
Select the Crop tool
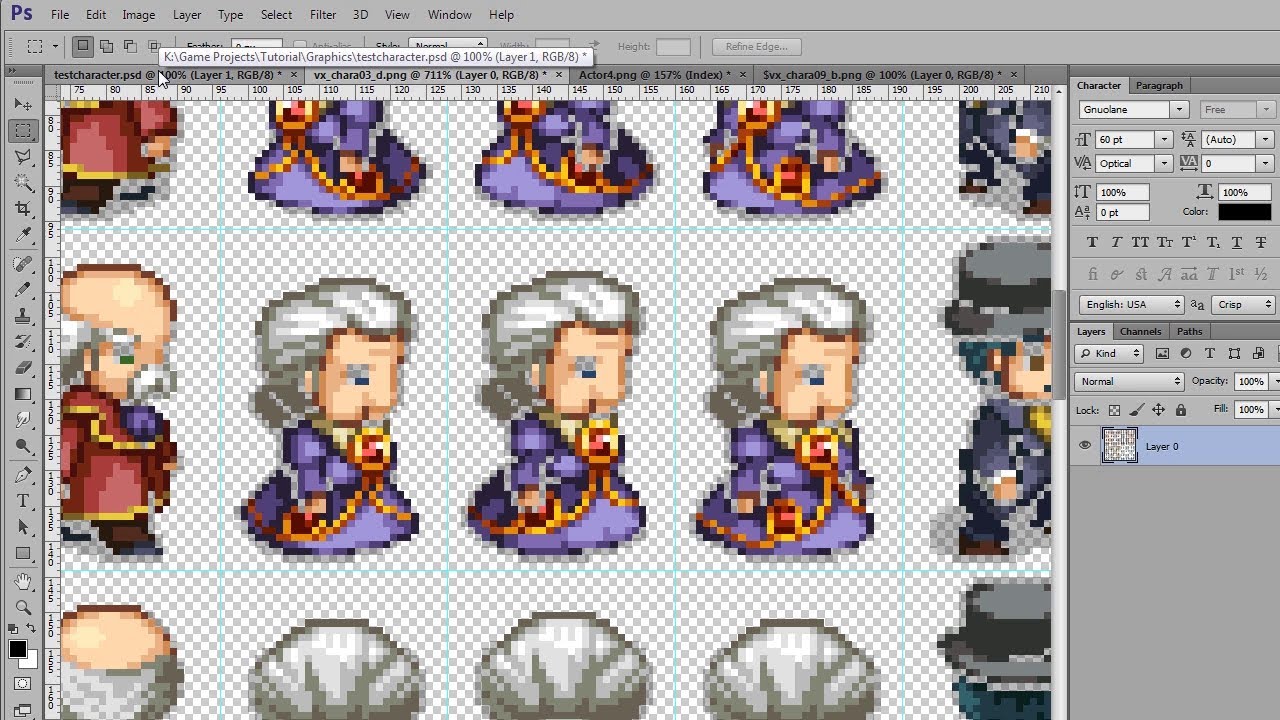point(23,209)
